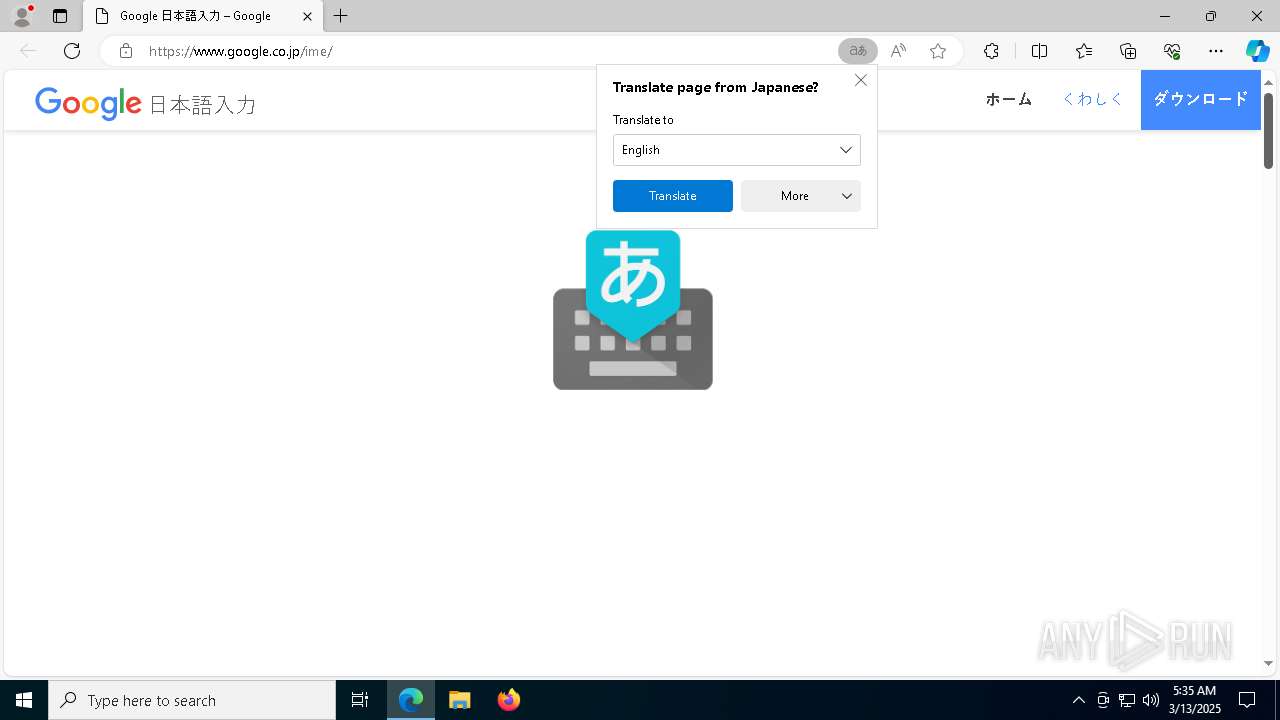Click the scrollbar up arrow

(x=1268, y=82)
